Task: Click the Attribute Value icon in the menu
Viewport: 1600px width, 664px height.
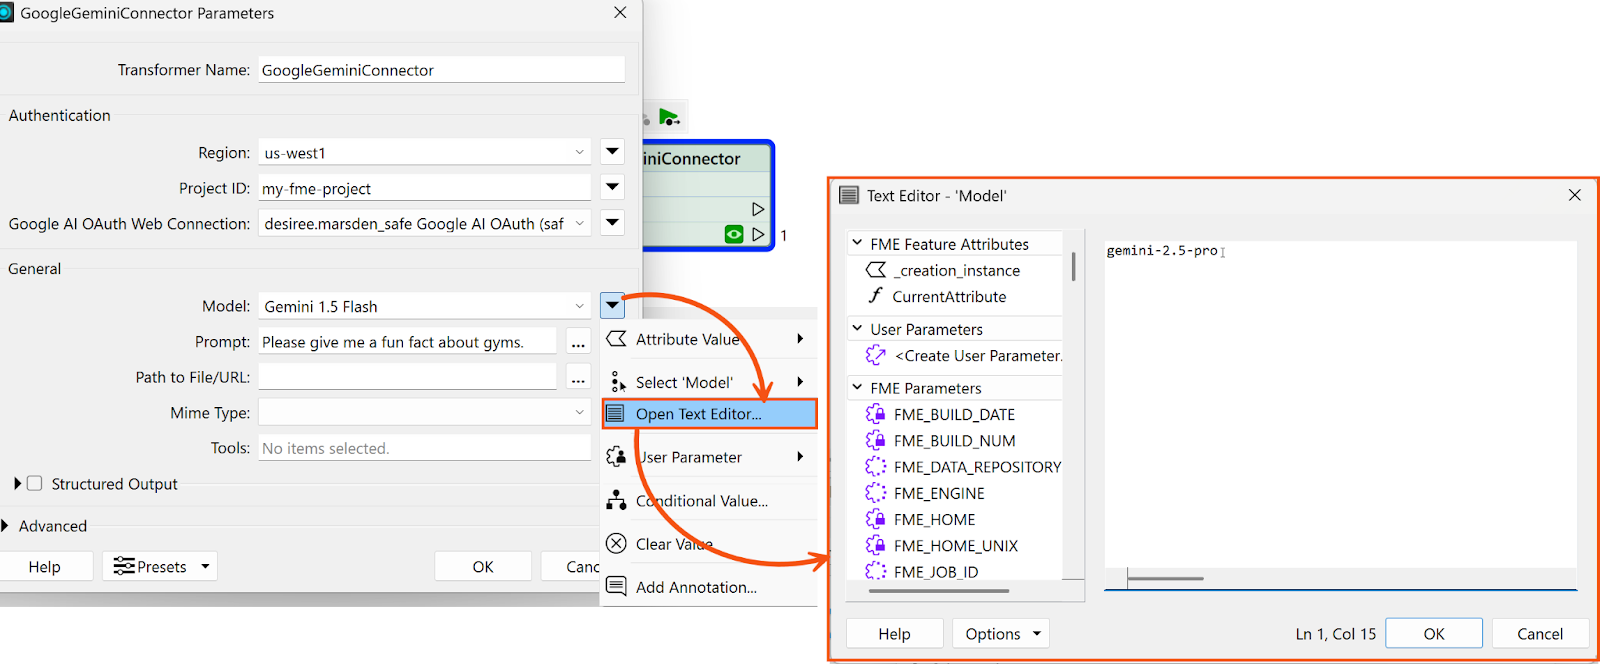Action: tap(617, 339)
